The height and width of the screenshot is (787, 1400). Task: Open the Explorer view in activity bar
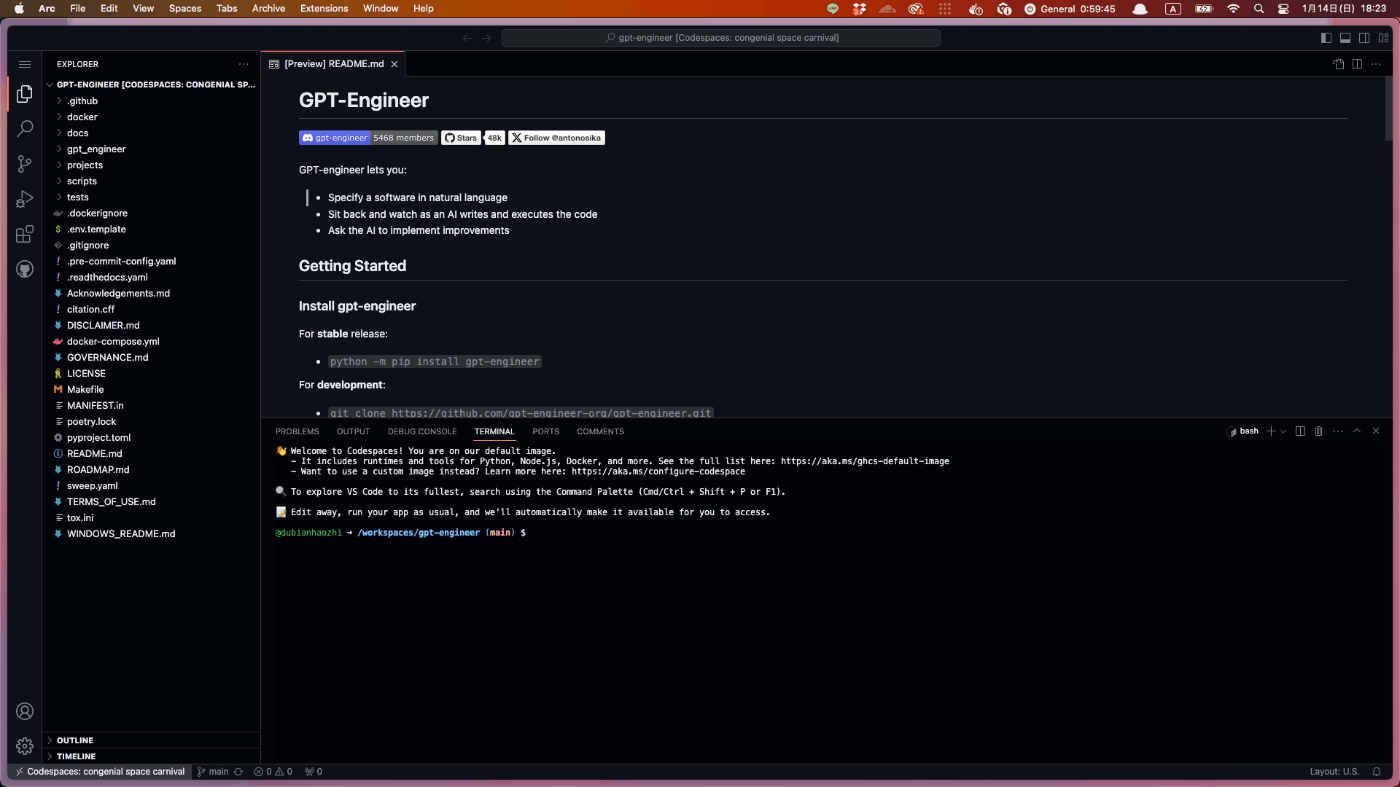tap(25, 94)
